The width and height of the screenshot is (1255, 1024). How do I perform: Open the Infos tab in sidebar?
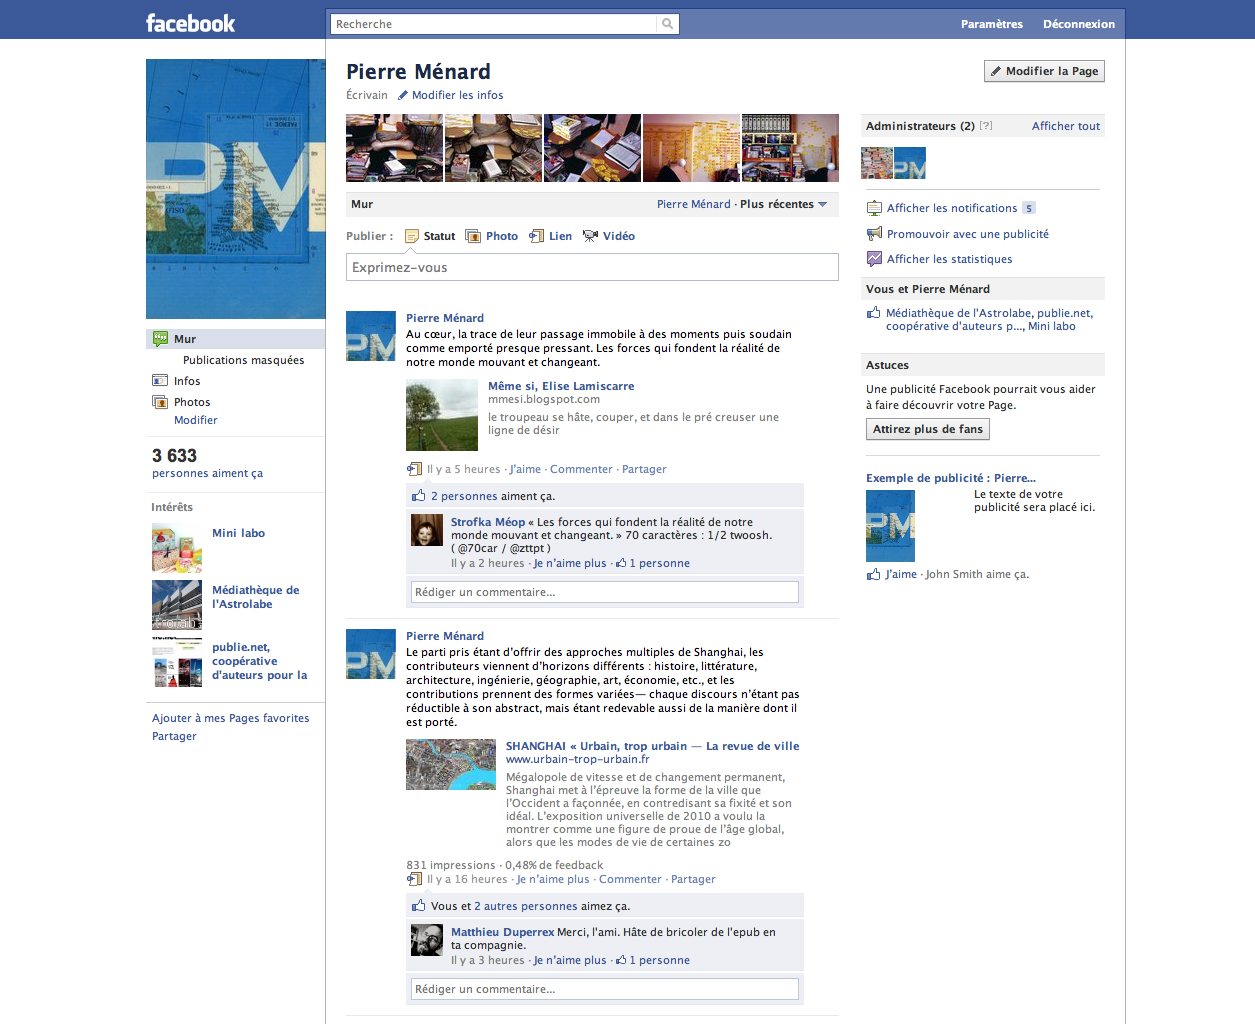pos(186,381)
